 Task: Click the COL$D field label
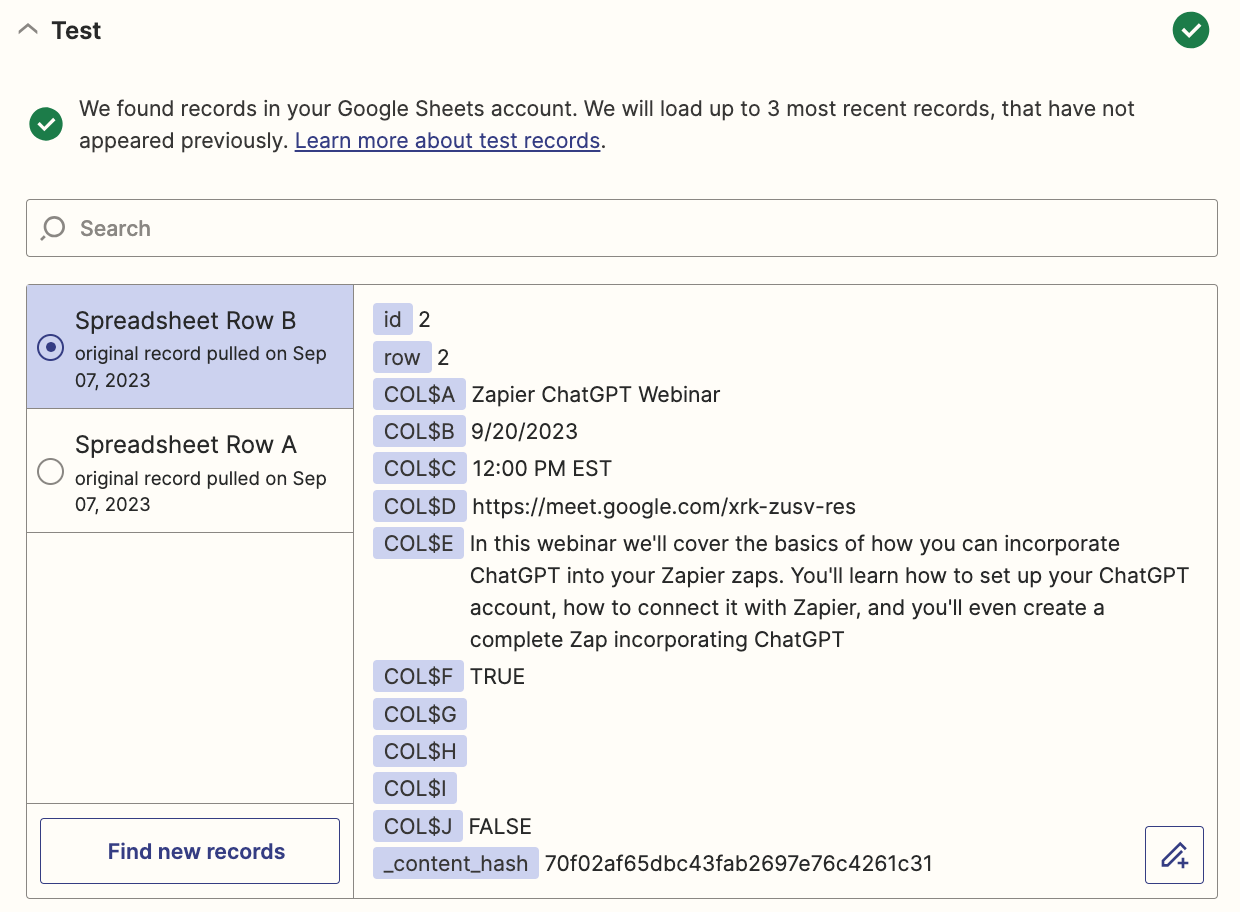420,506
